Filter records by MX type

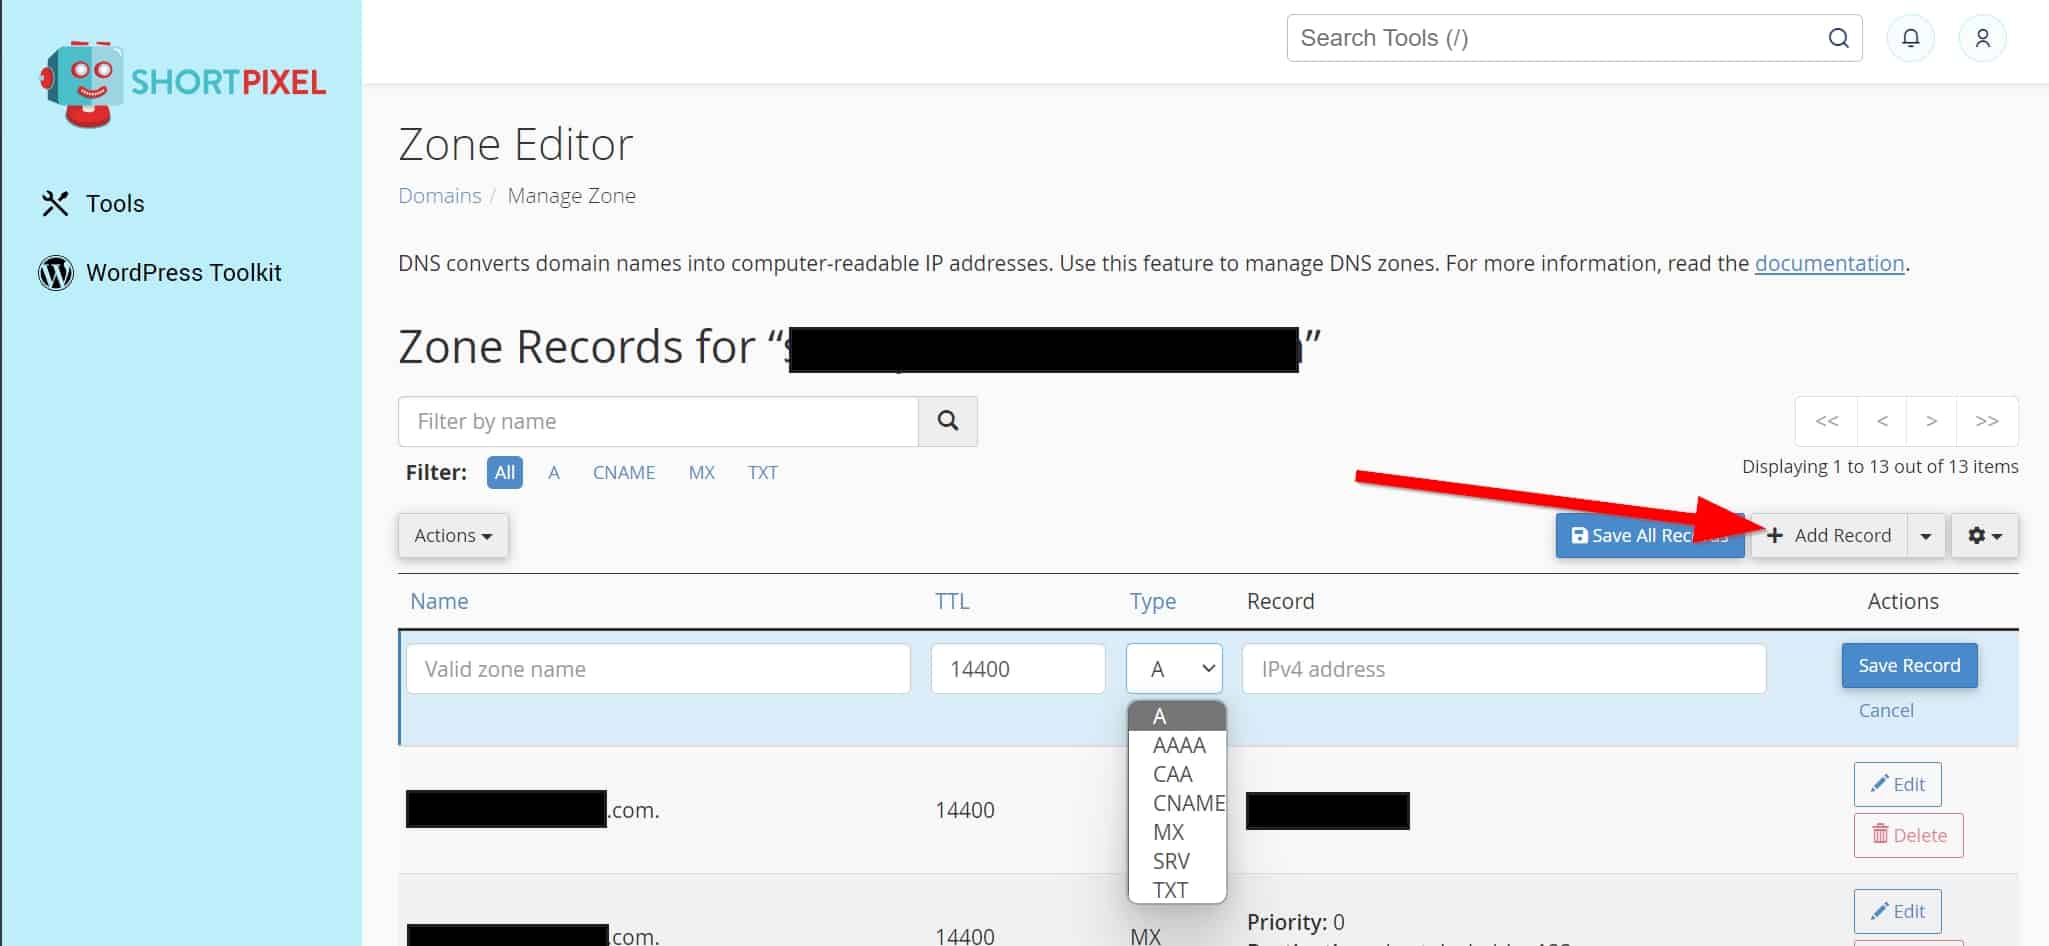[701, 473]
